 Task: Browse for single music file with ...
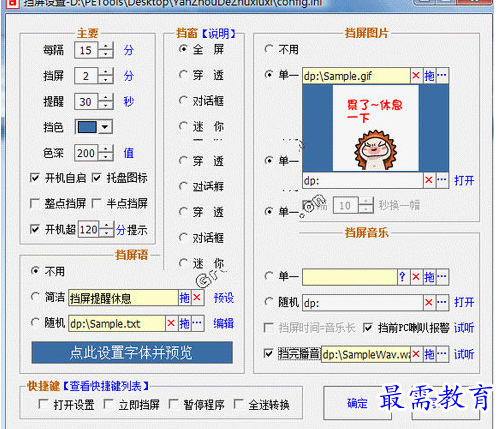pos(442,277)
